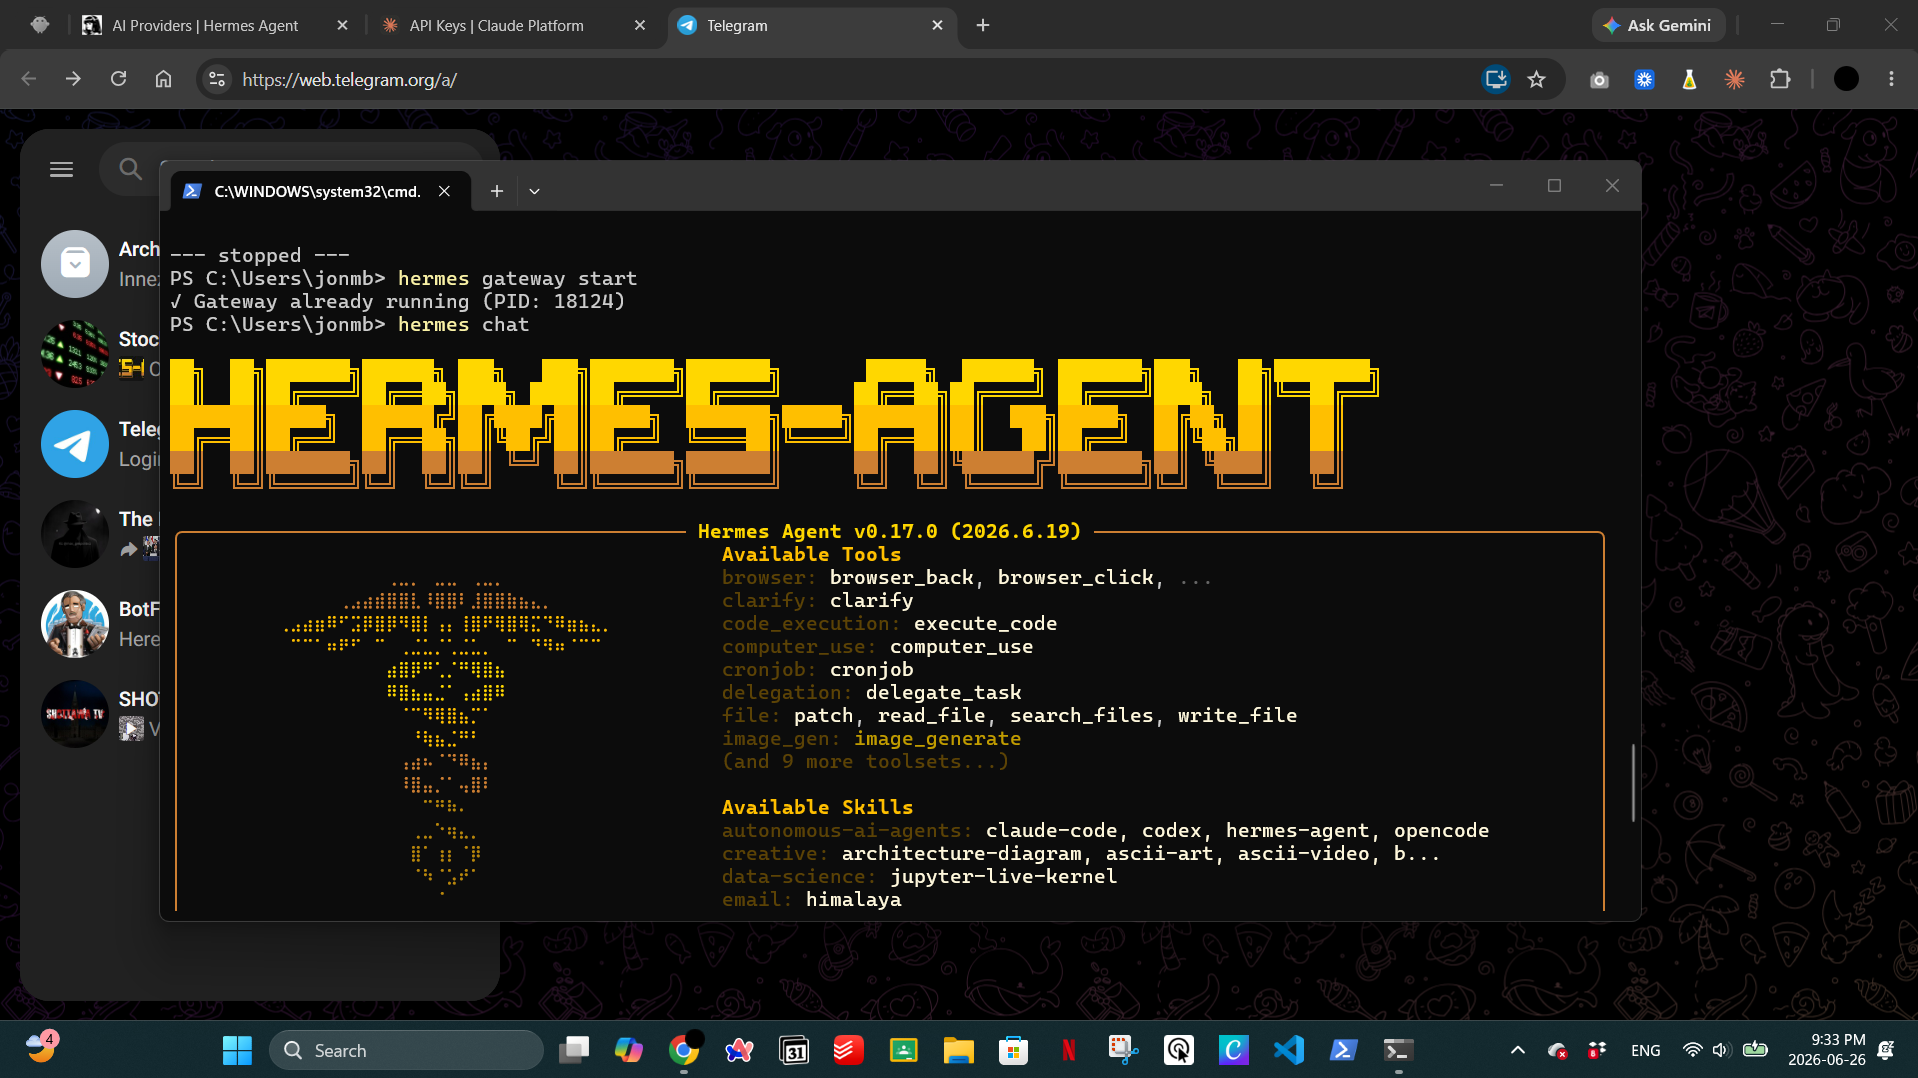The width and height of the screenshot is (1918, 1078).
Task: Open Visual Studio Code from taskbar
Action: point(1288,1050)
